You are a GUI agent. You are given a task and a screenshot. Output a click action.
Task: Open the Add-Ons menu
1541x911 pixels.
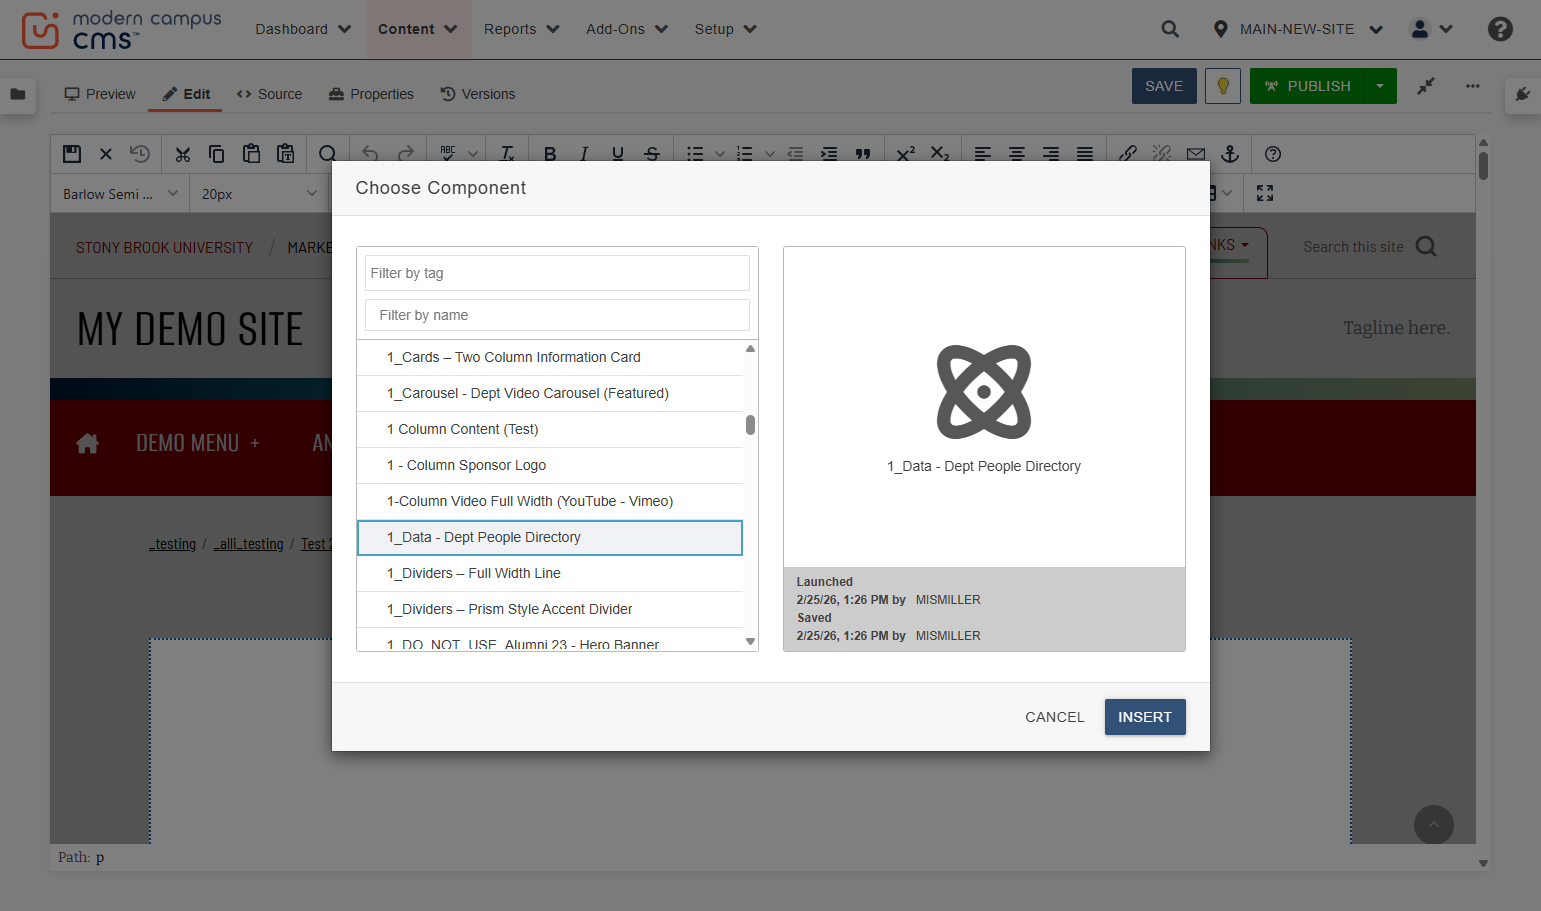[x=627, y=29]
